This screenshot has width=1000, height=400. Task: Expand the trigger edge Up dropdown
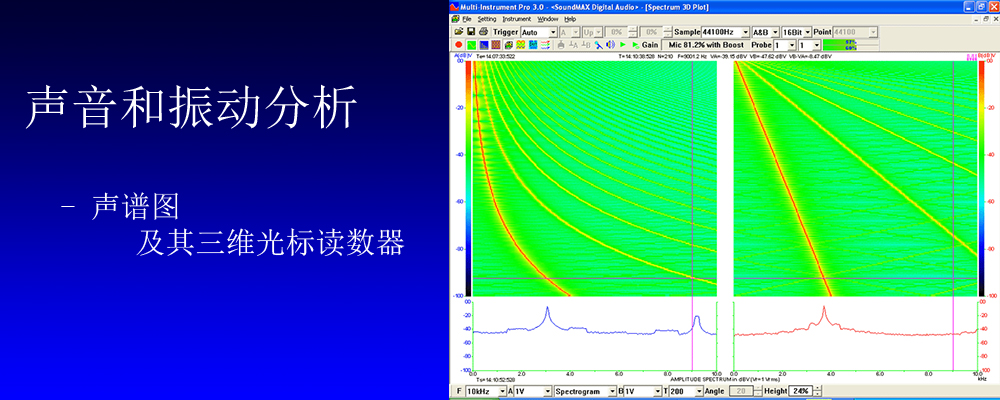click(x=598, y=32)
